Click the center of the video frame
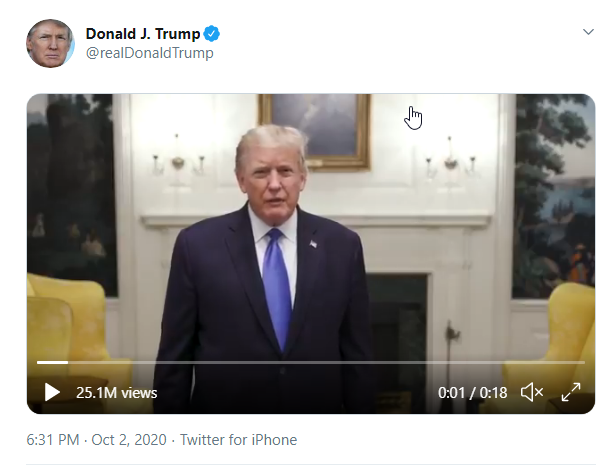The width and height of the screenshot is (609, 469). tap(311, 253)
